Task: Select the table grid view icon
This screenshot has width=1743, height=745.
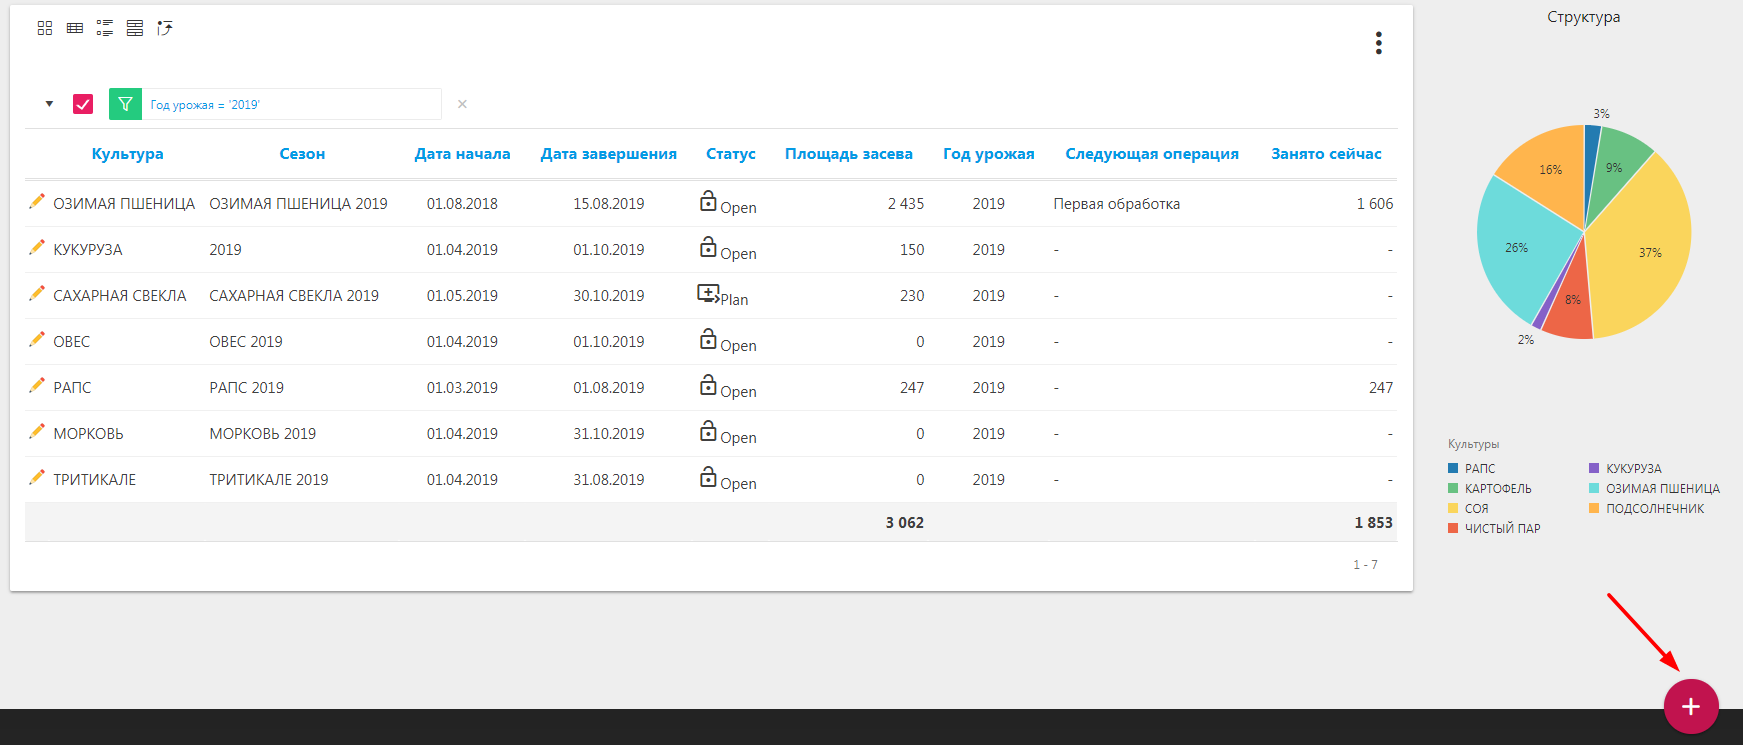Action: tap(75, 28)
